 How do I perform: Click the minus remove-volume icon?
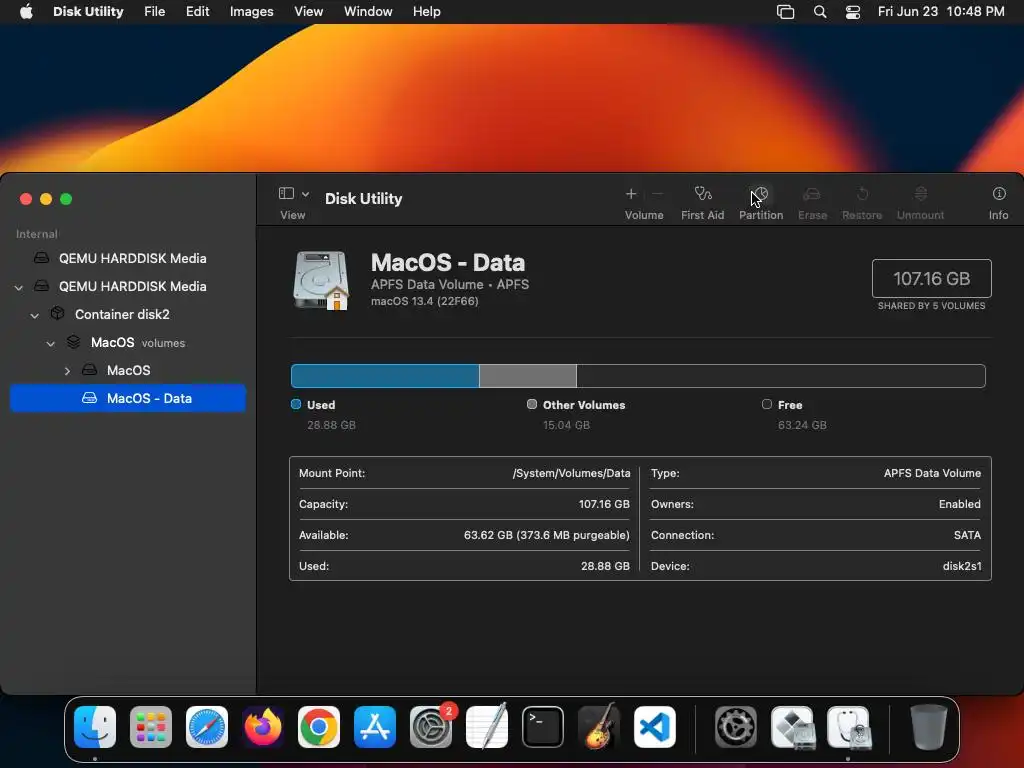(658, 194)
